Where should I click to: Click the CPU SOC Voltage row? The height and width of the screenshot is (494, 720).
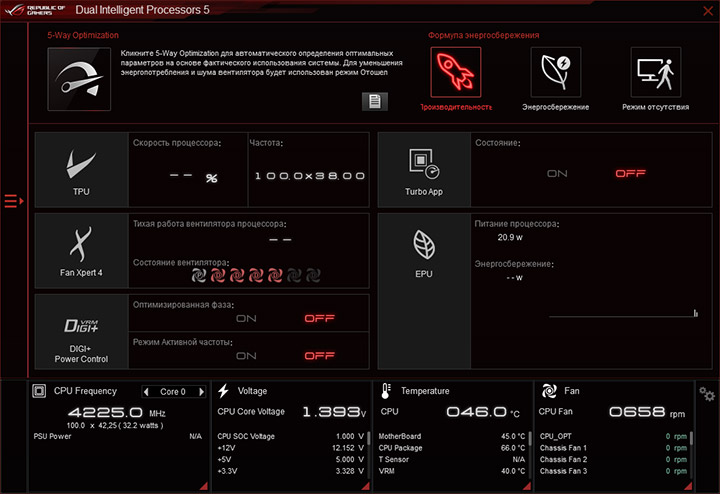pos(291,436)
